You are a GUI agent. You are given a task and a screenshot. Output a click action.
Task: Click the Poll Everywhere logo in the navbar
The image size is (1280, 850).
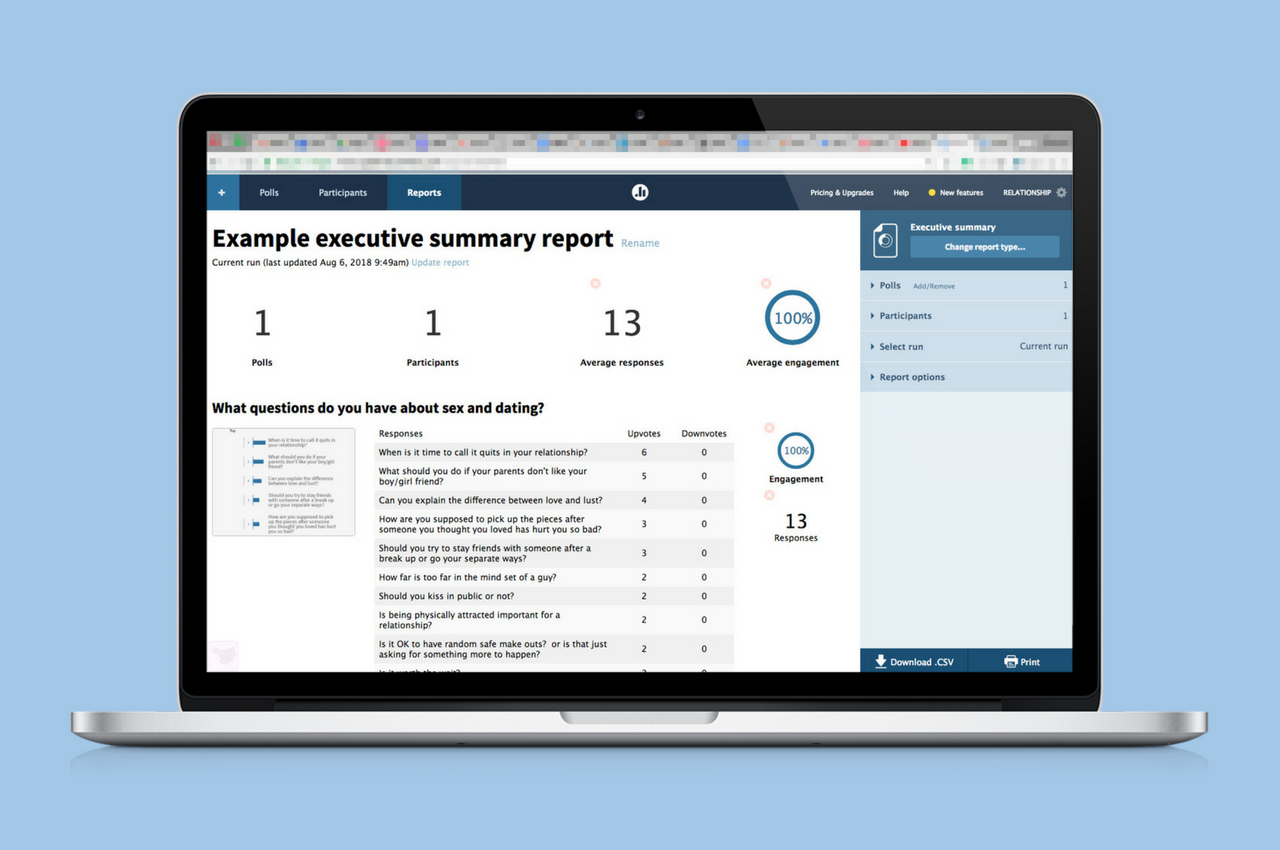click(x=639, y=192)
